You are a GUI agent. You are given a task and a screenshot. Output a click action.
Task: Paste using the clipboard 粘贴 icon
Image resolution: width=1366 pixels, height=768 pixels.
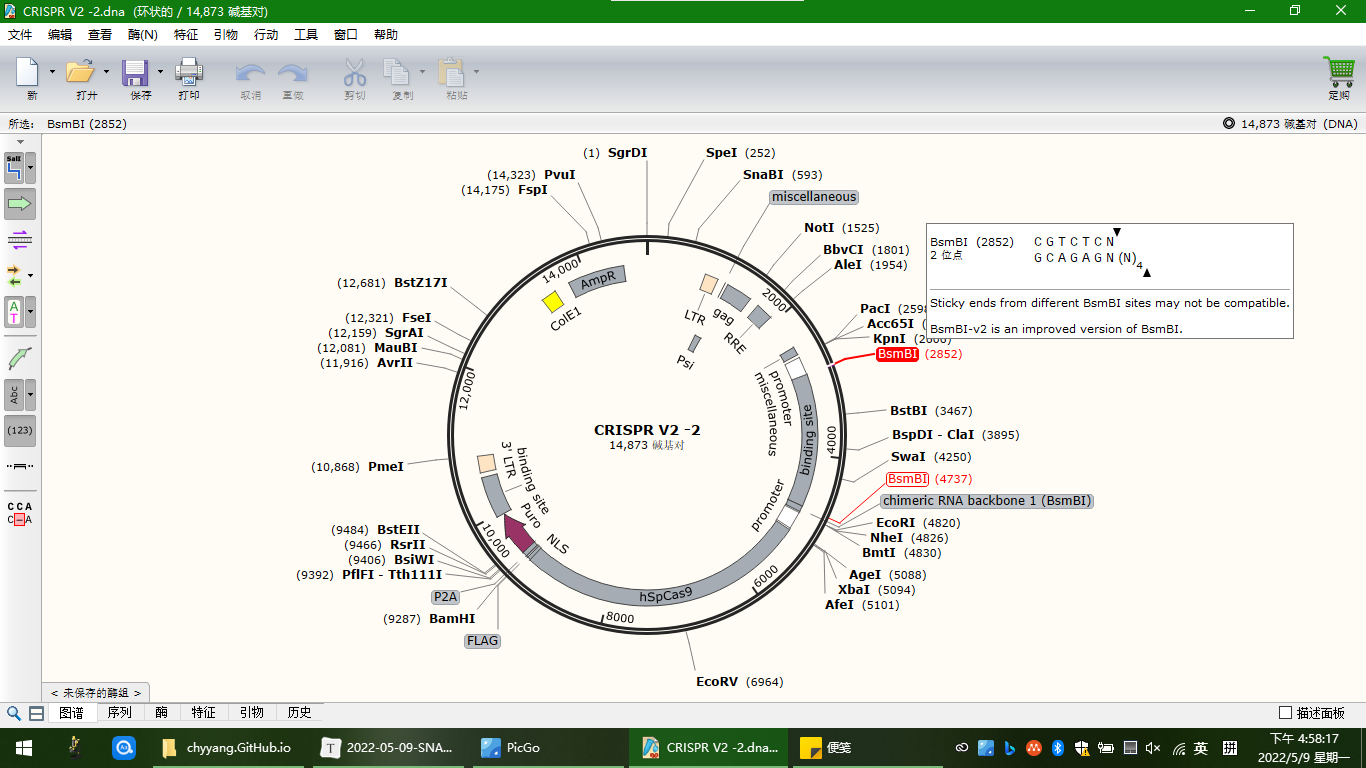point(452,72)
